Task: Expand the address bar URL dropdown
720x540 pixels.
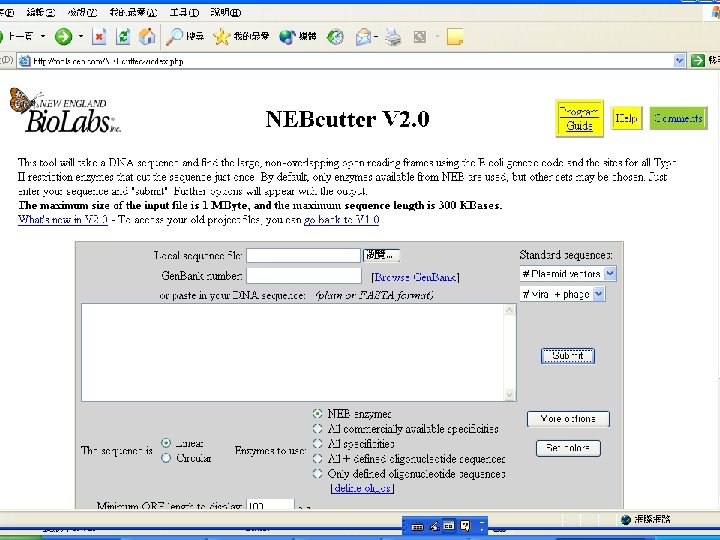Action: point(679,60)
